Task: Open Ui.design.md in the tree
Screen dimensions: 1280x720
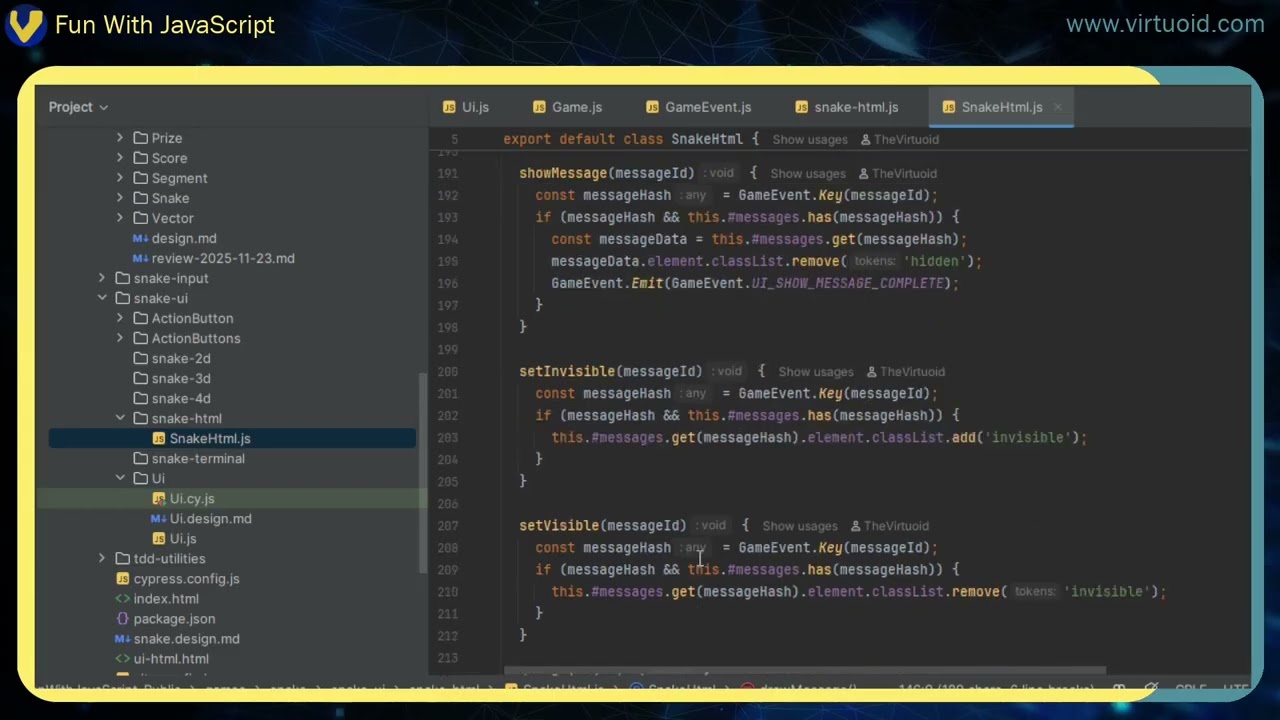Action: tap(211, 518)
